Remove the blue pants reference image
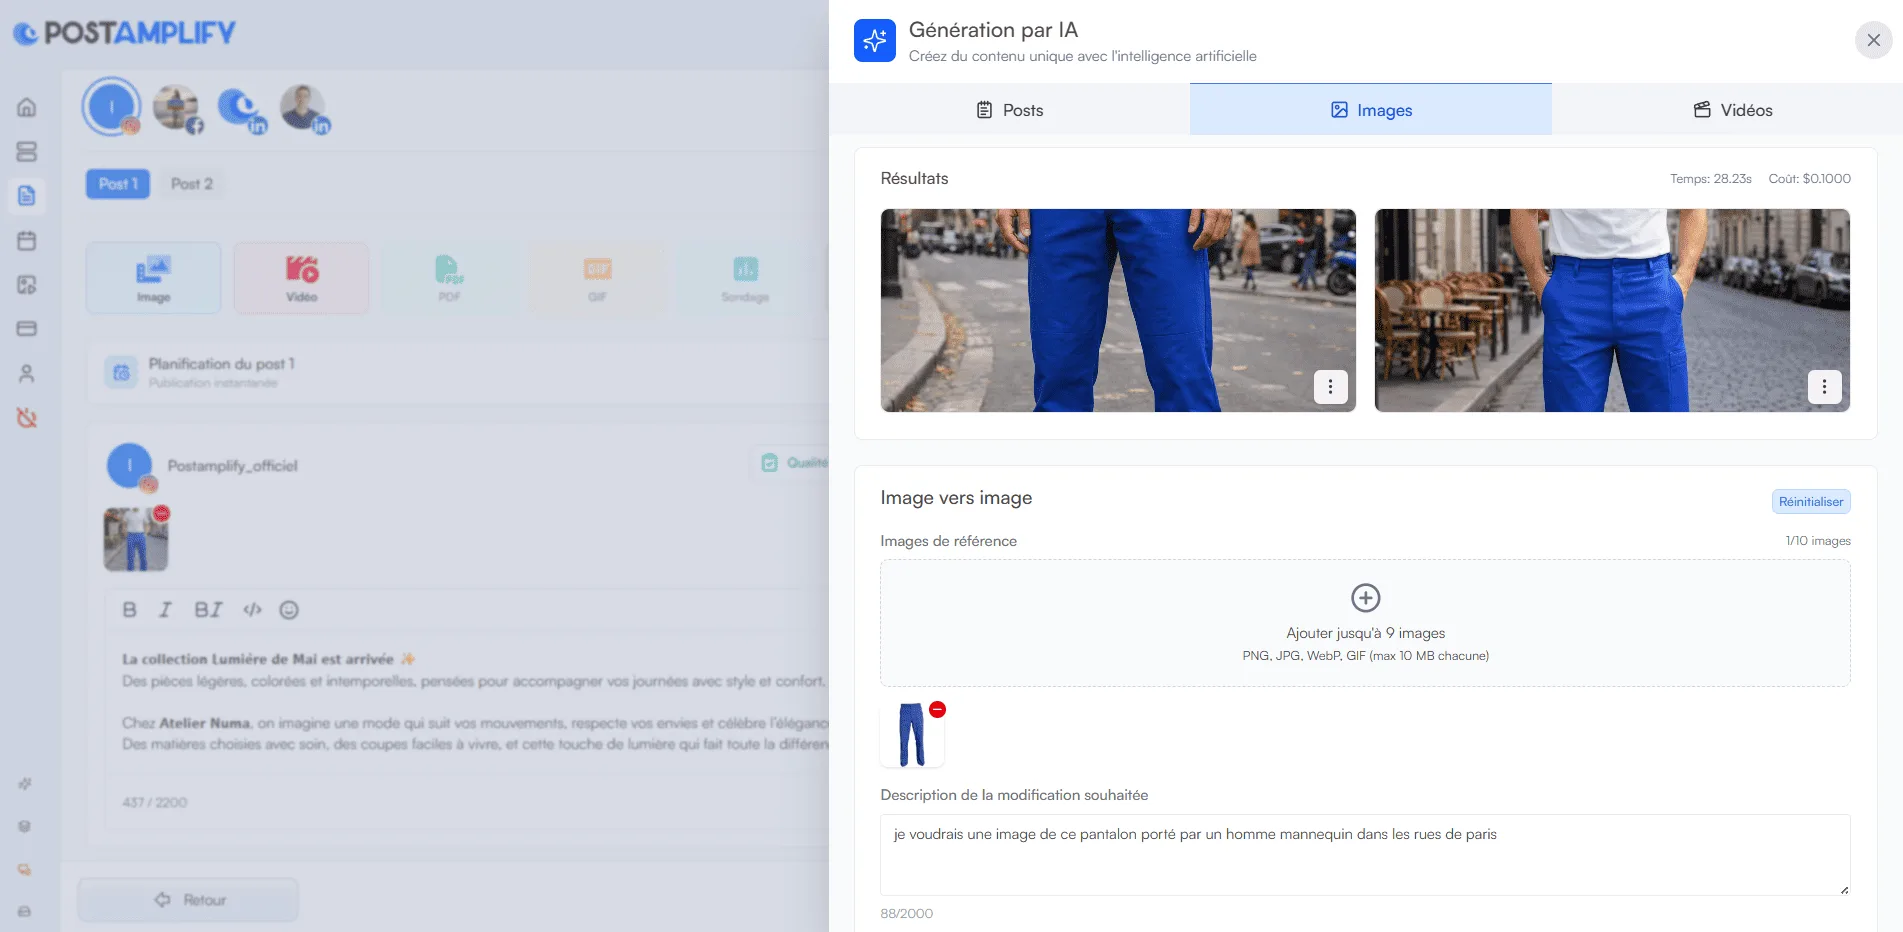 (x=937, y=709)
